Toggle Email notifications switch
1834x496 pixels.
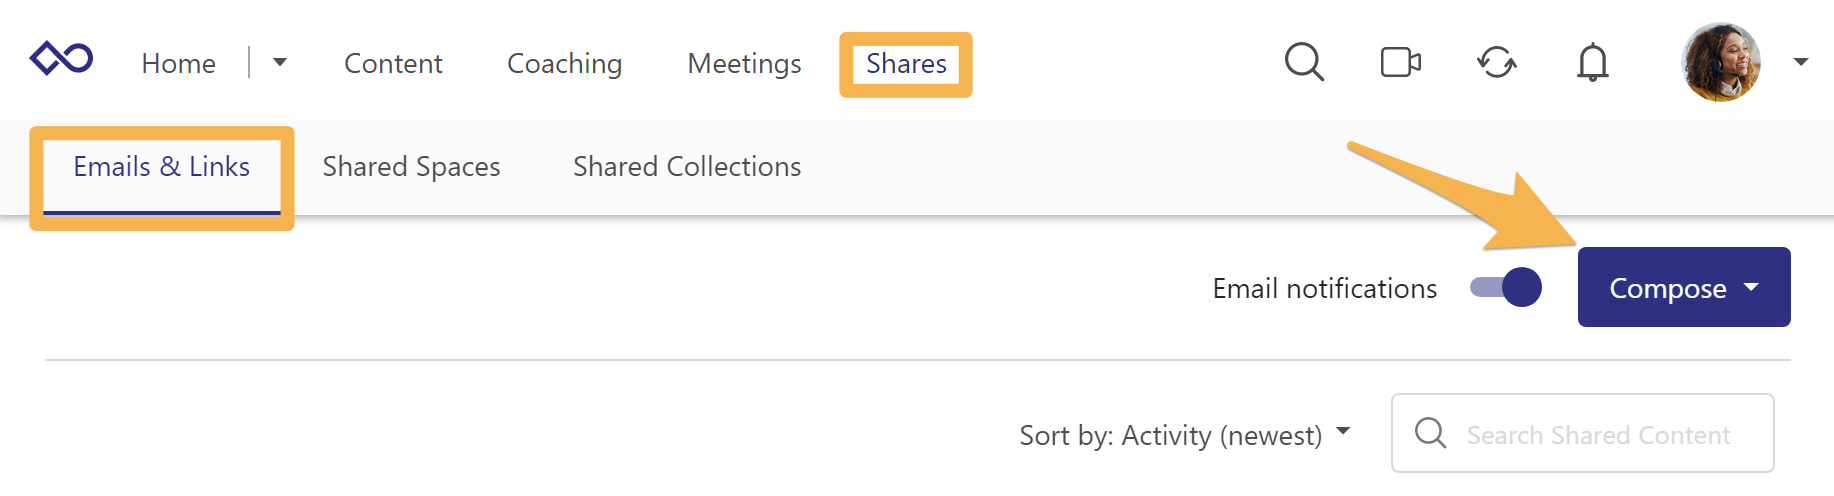pyautogui.click(x=1506, y=288)
